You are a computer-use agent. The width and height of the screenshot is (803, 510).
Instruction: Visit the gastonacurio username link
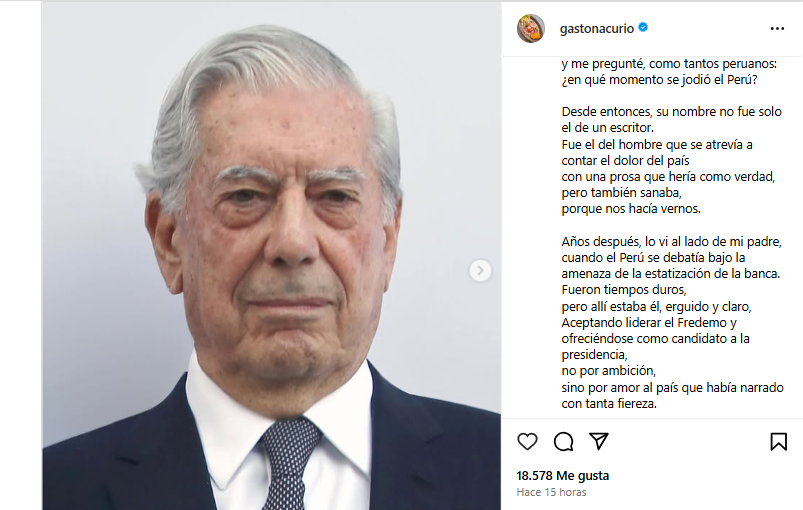(597, 29)
